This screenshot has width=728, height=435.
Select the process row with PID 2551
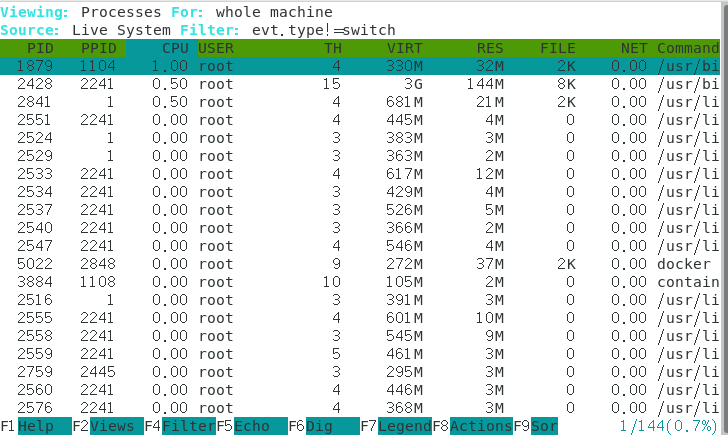[360, 120]
